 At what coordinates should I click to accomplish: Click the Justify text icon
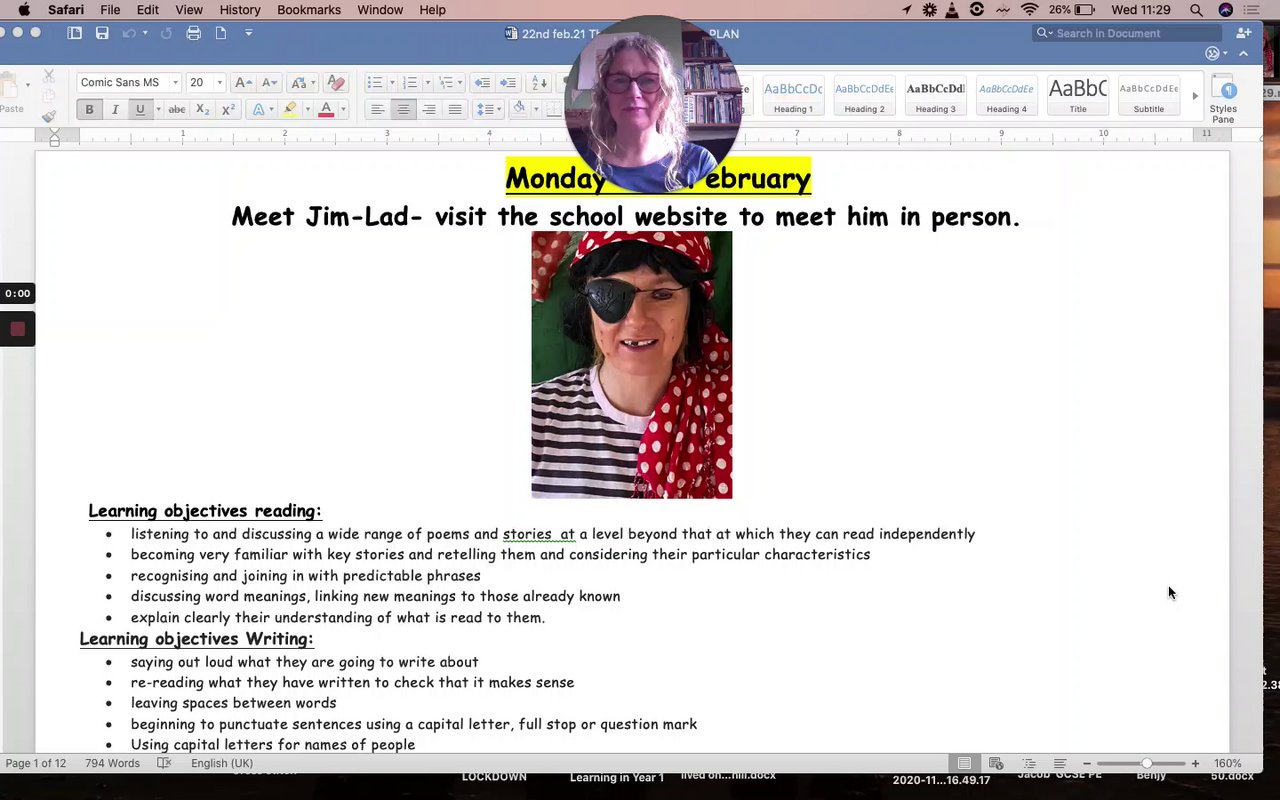click(455, 109)
